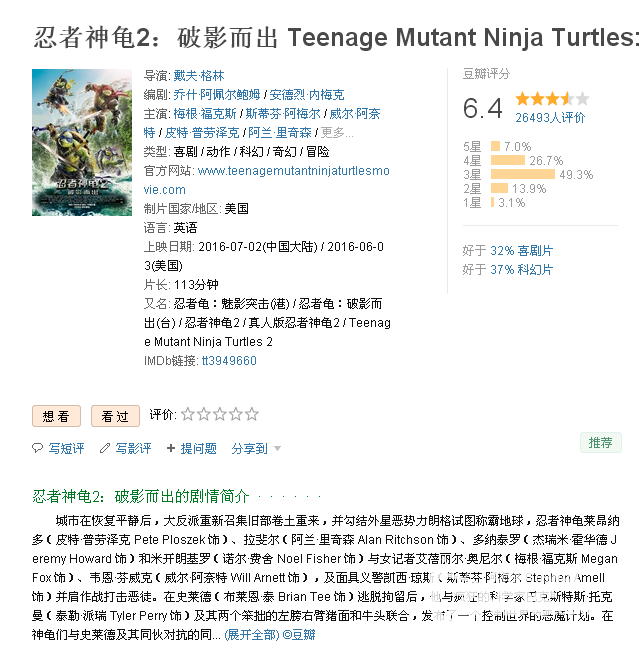Choose the fourth rating star
This screenshot has width=640, height=656.
coord(236,414)
